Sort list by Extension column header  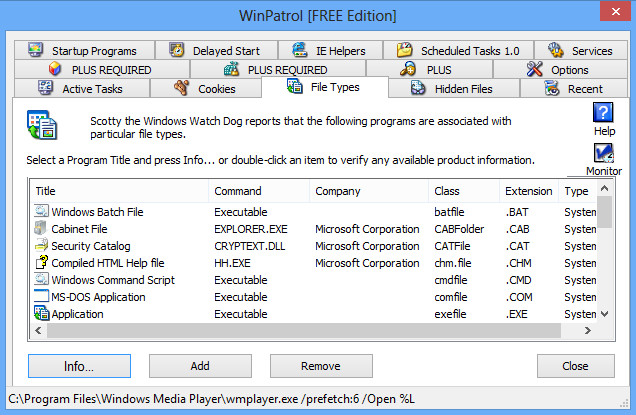click(x=529, y=191)
